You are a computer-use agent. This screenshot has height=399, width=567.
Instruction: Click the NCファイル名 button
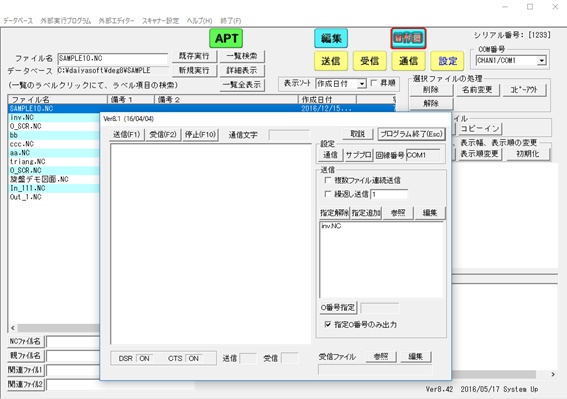[25, 341]
